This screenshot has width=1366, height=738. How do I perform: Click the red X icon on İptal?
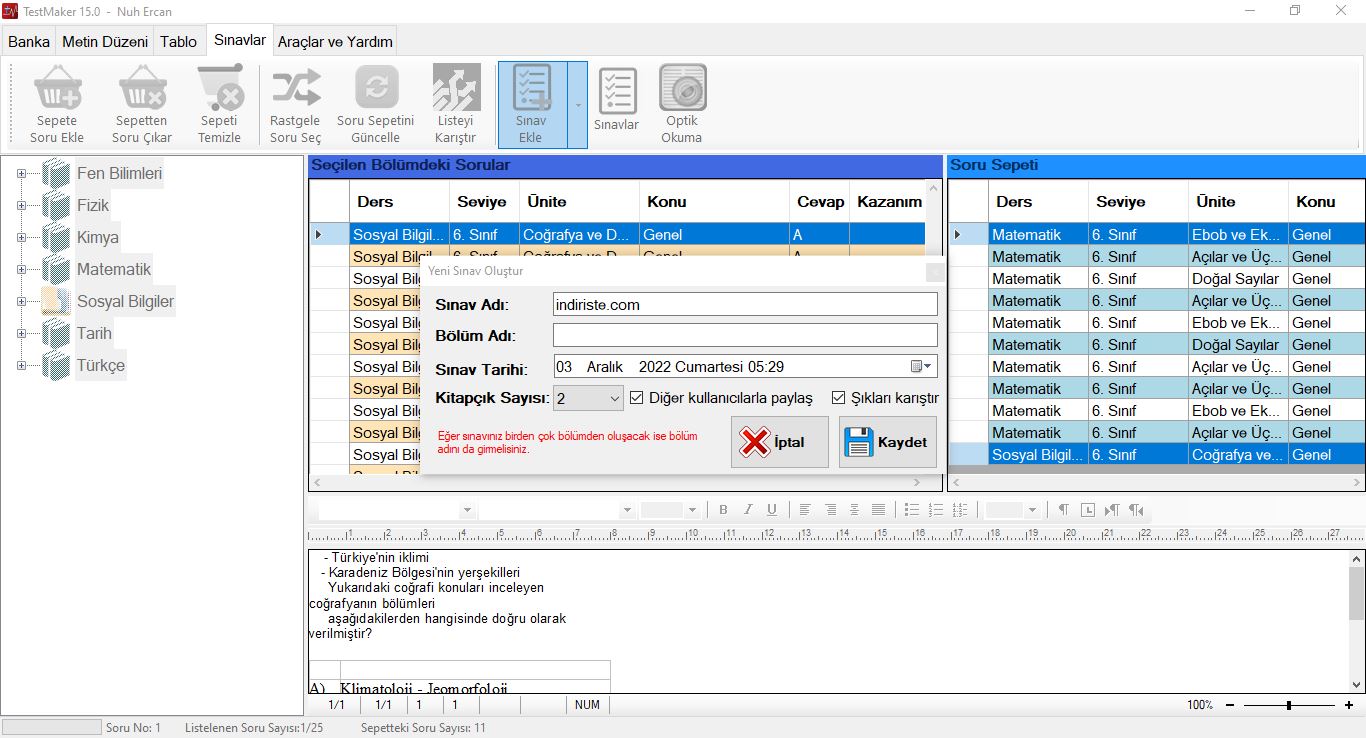pos(754,442)
